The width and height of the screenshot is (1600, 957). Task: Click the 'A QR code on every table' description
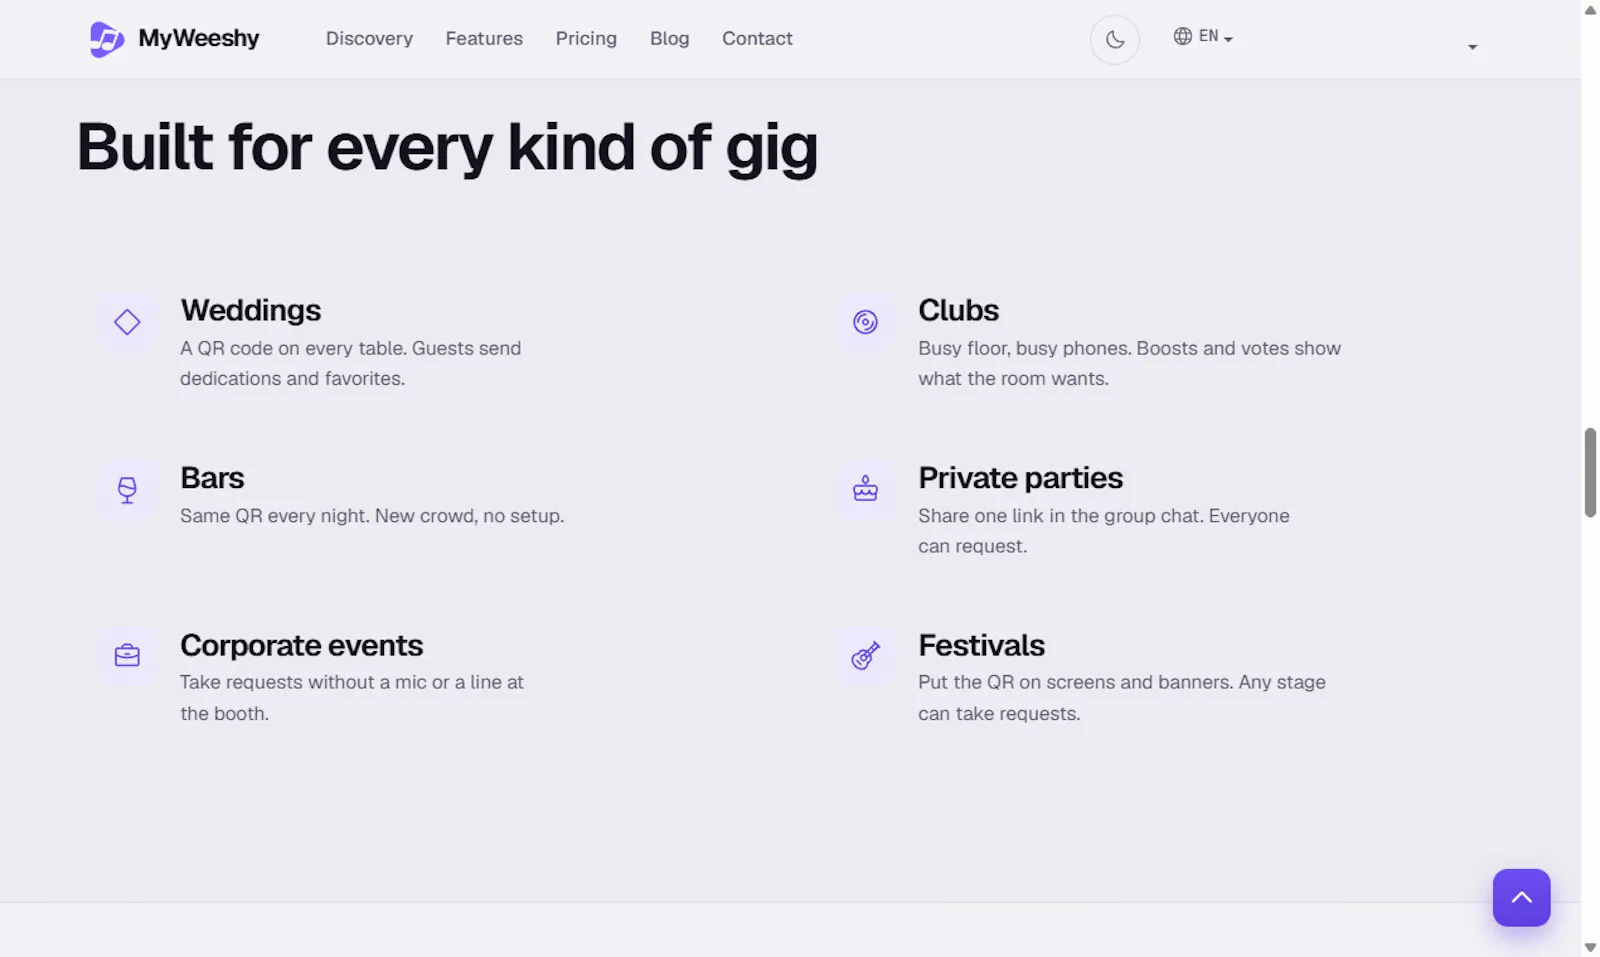[x=350, y=363]
